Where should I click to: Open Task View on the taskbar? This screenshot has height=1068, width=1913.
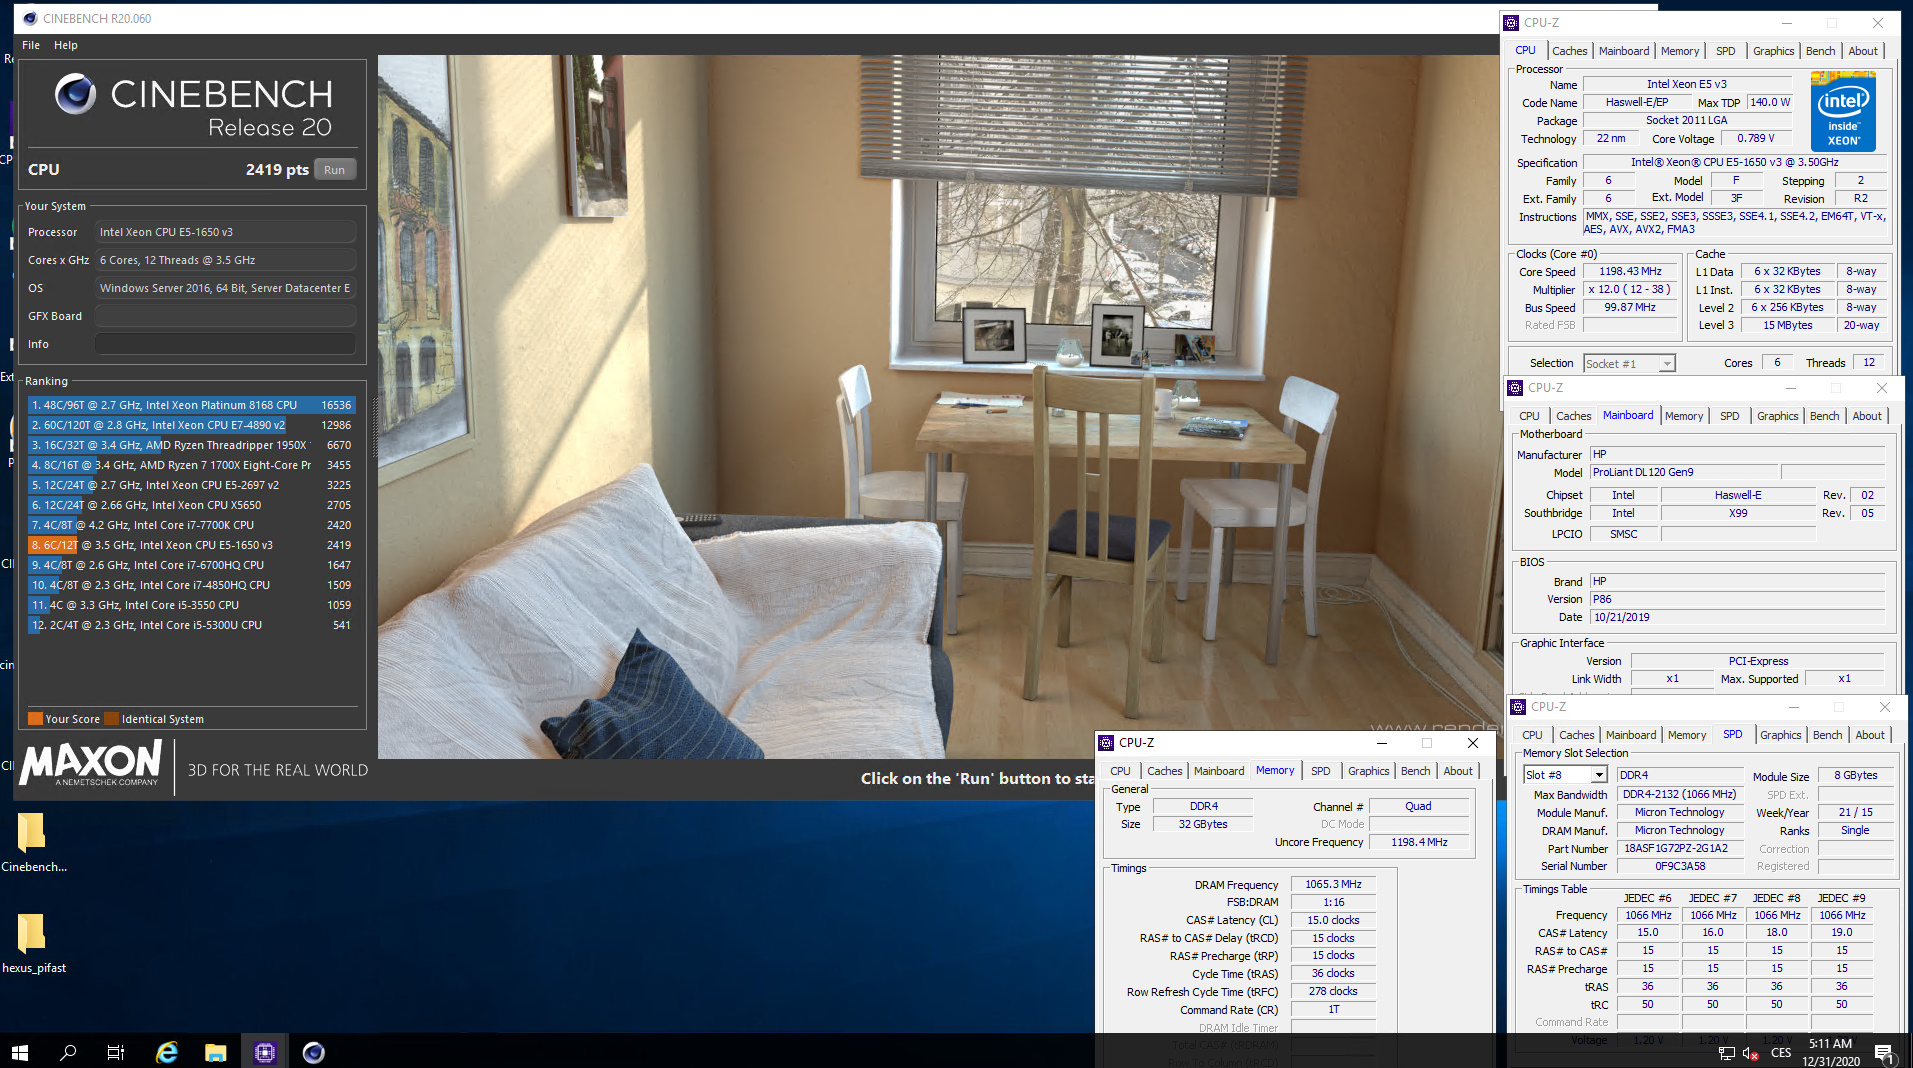click(116, 1052)
